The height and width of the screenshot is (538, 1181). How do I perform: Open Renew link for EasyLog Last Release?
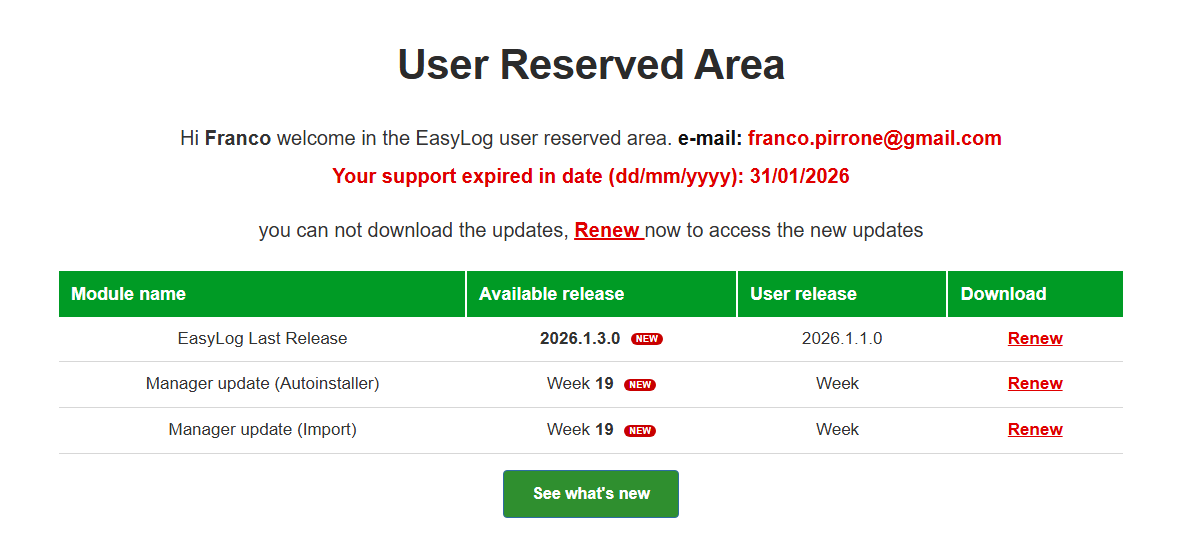pos(1035,338)
